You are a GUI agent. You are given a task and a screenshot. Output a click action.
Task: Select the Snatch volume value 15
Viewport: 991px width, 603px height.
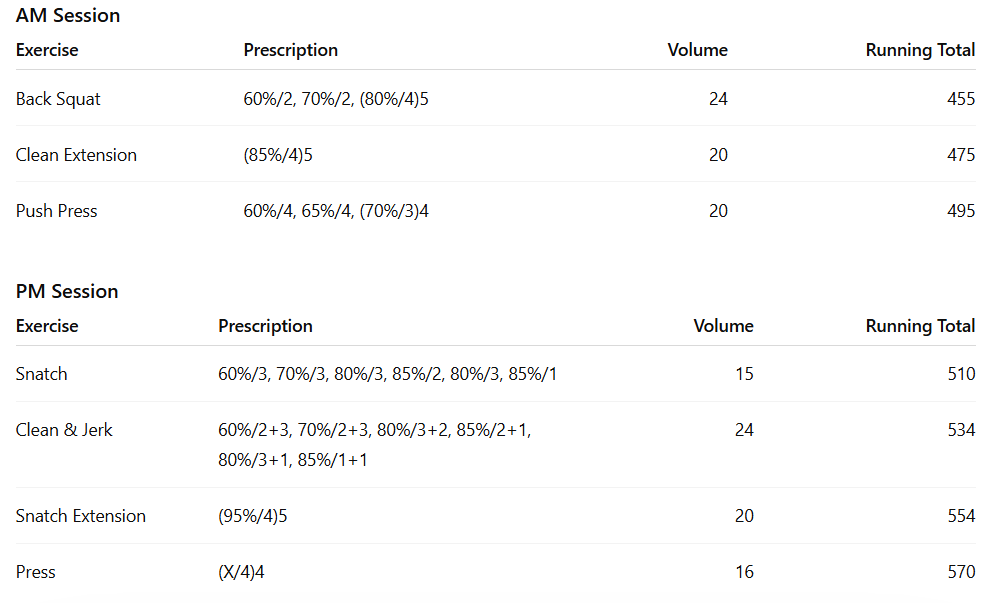[x=743, y=374]
